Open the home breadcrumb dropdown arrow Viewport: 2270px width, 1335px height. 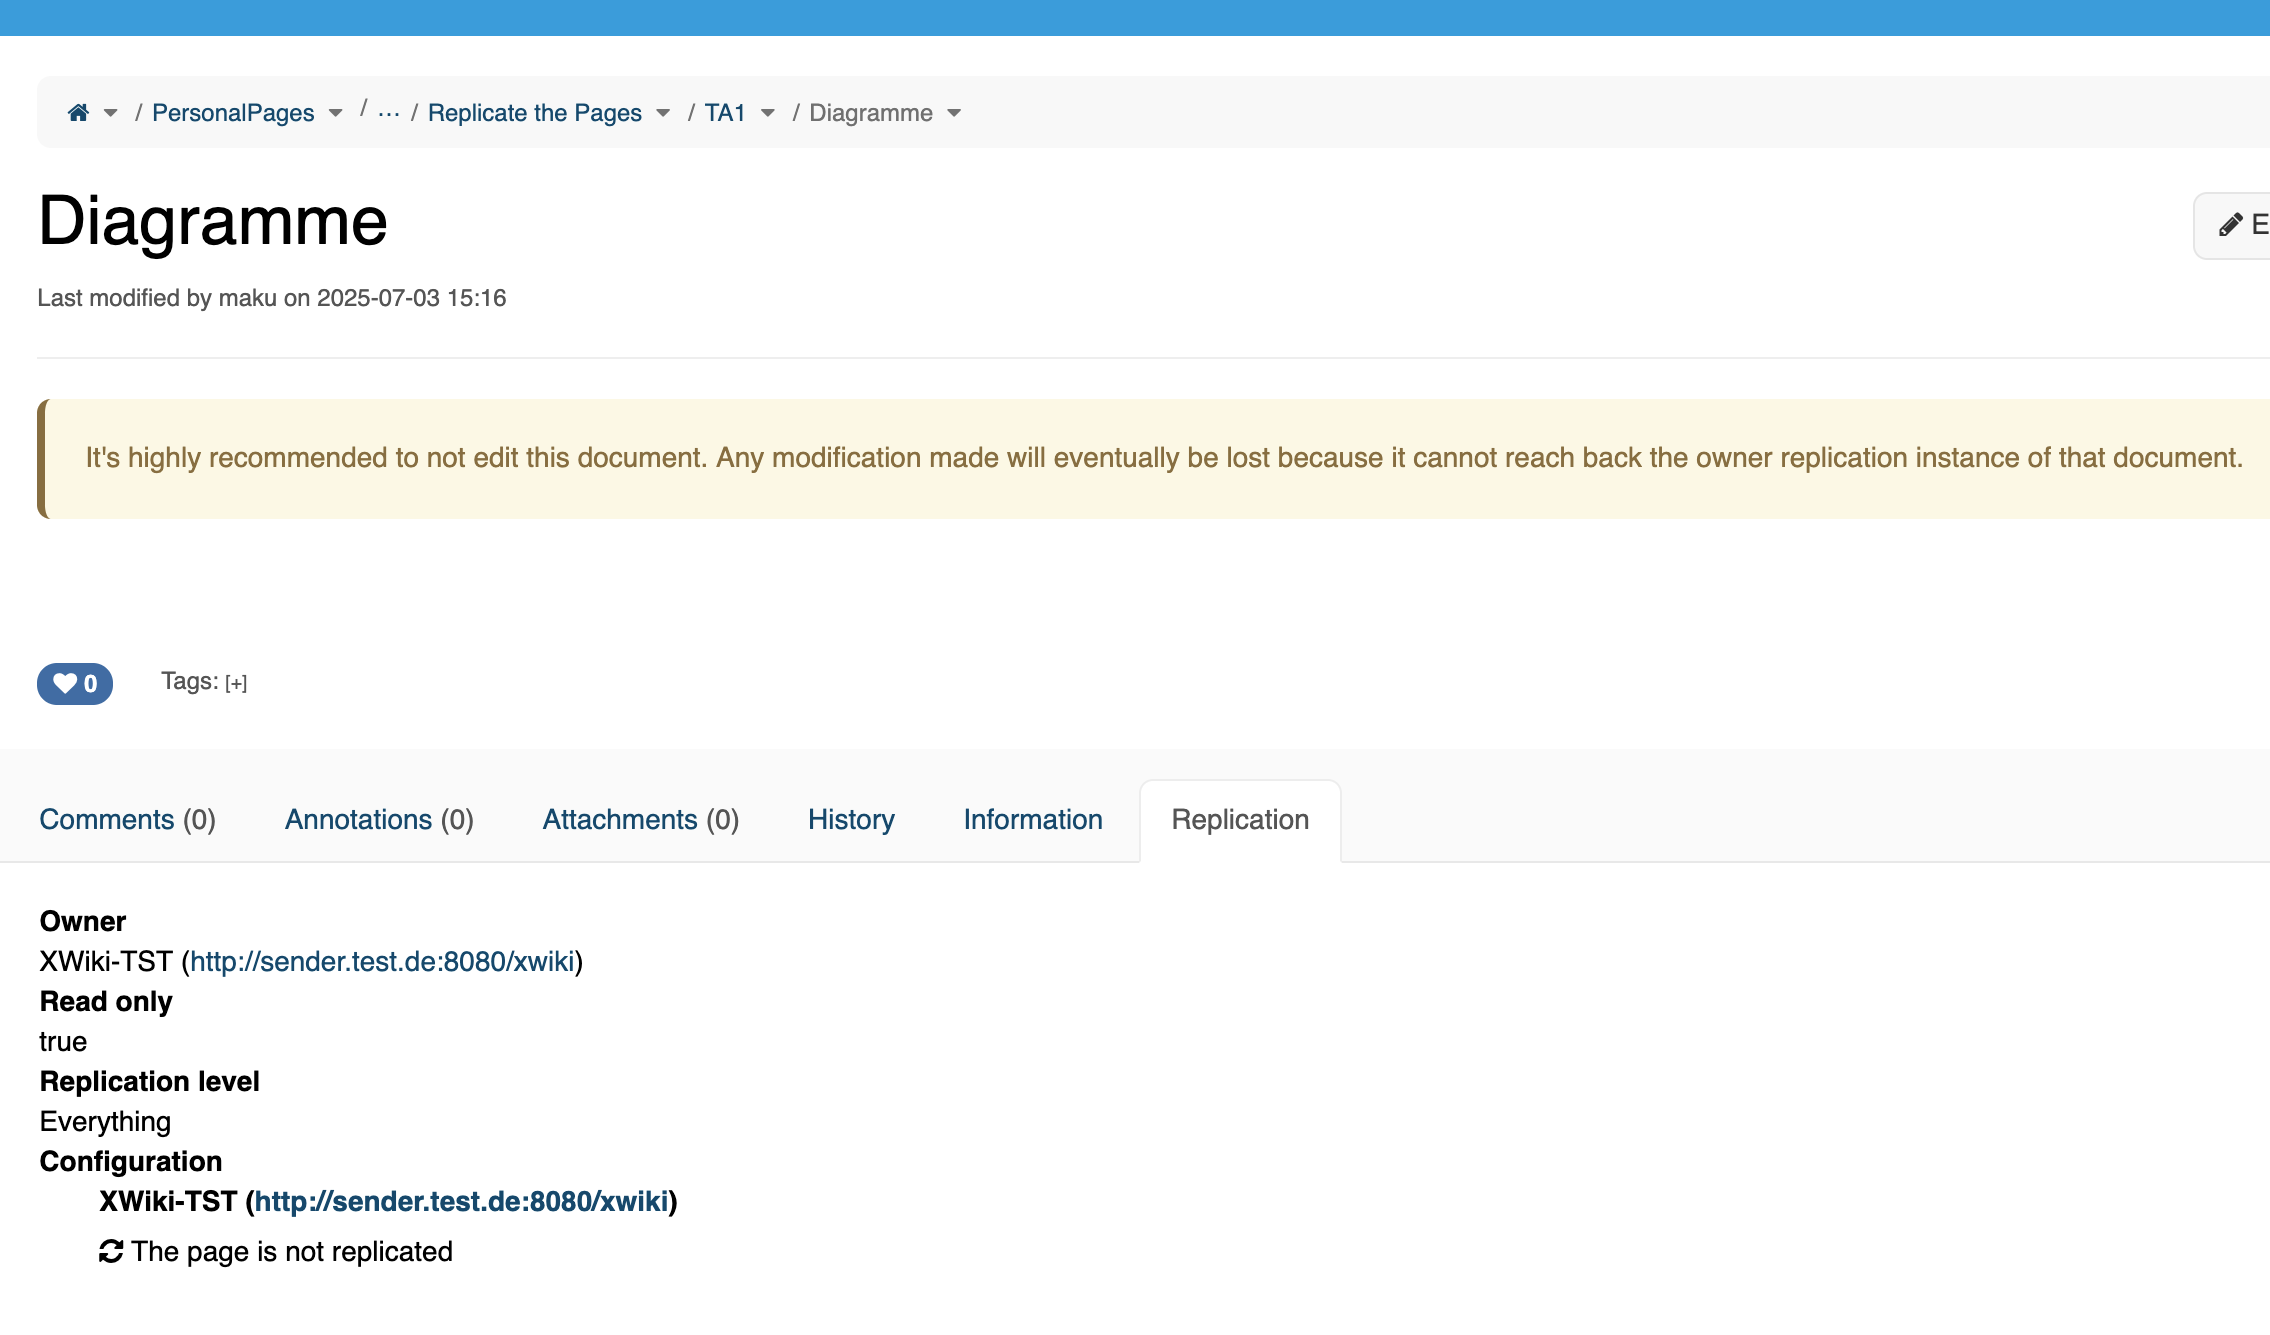pyautogui.click(x=110, y=113)
